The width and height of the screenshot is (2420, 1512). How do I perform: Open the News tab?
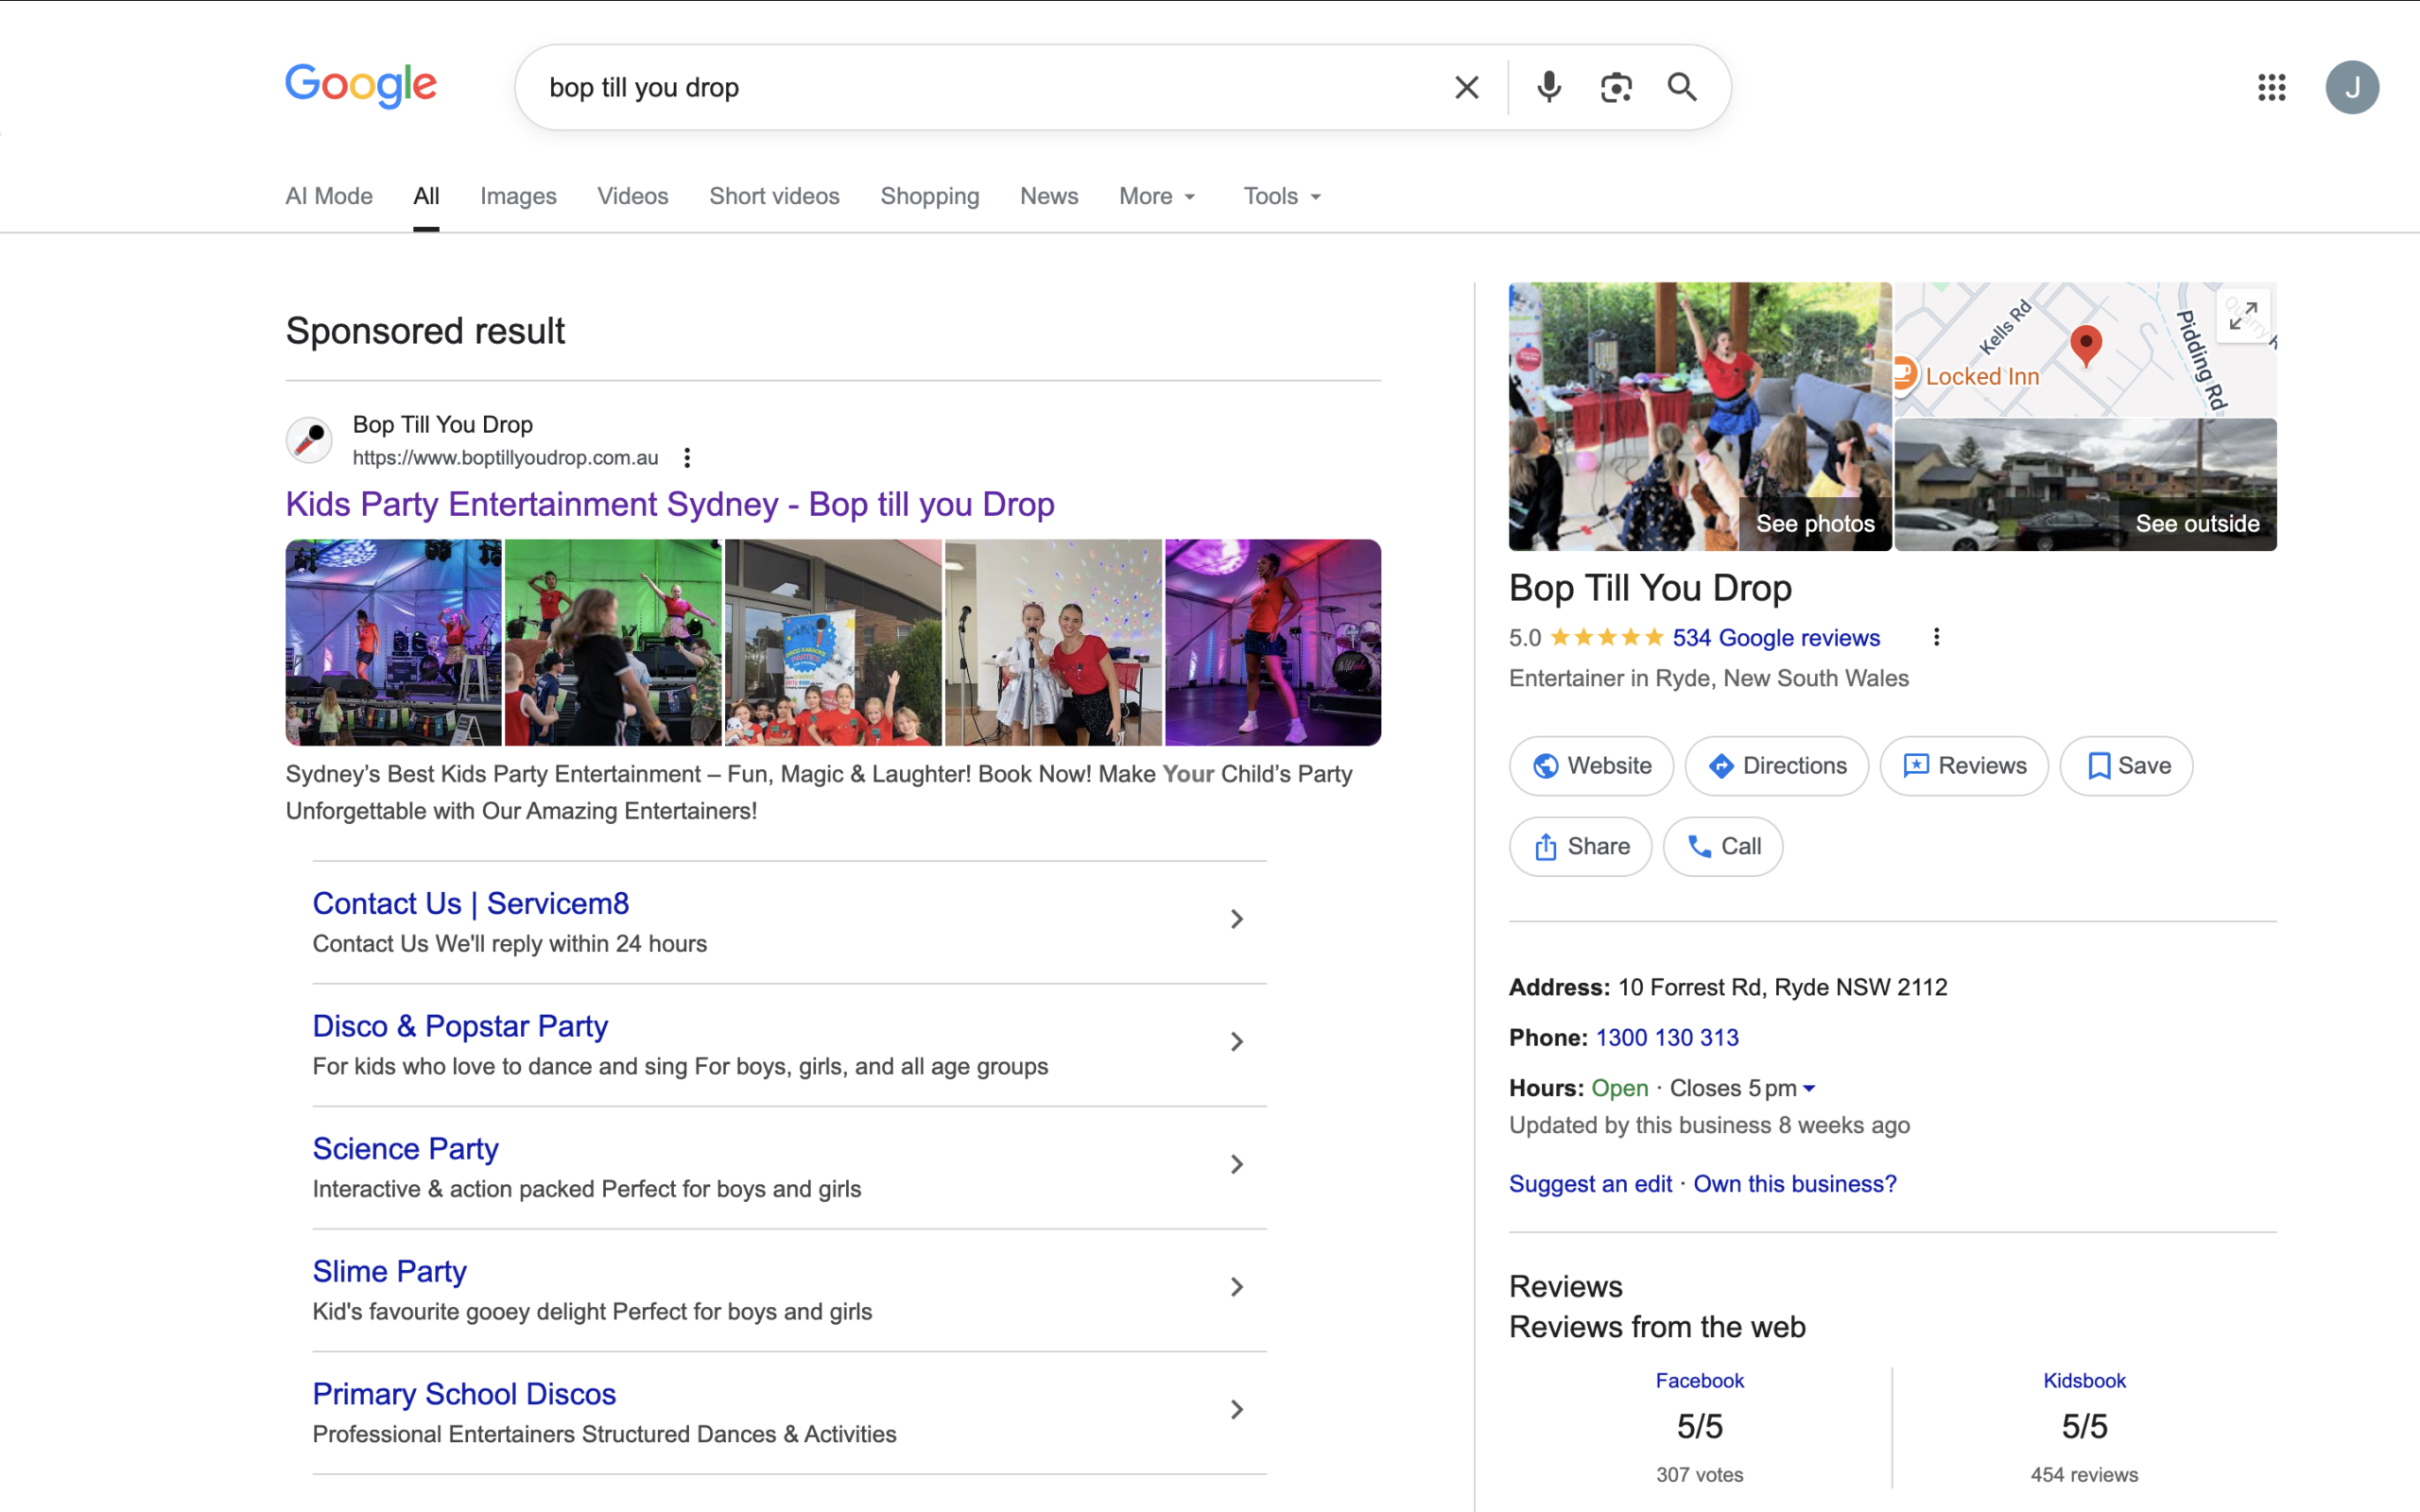(x=1049, y=196)
